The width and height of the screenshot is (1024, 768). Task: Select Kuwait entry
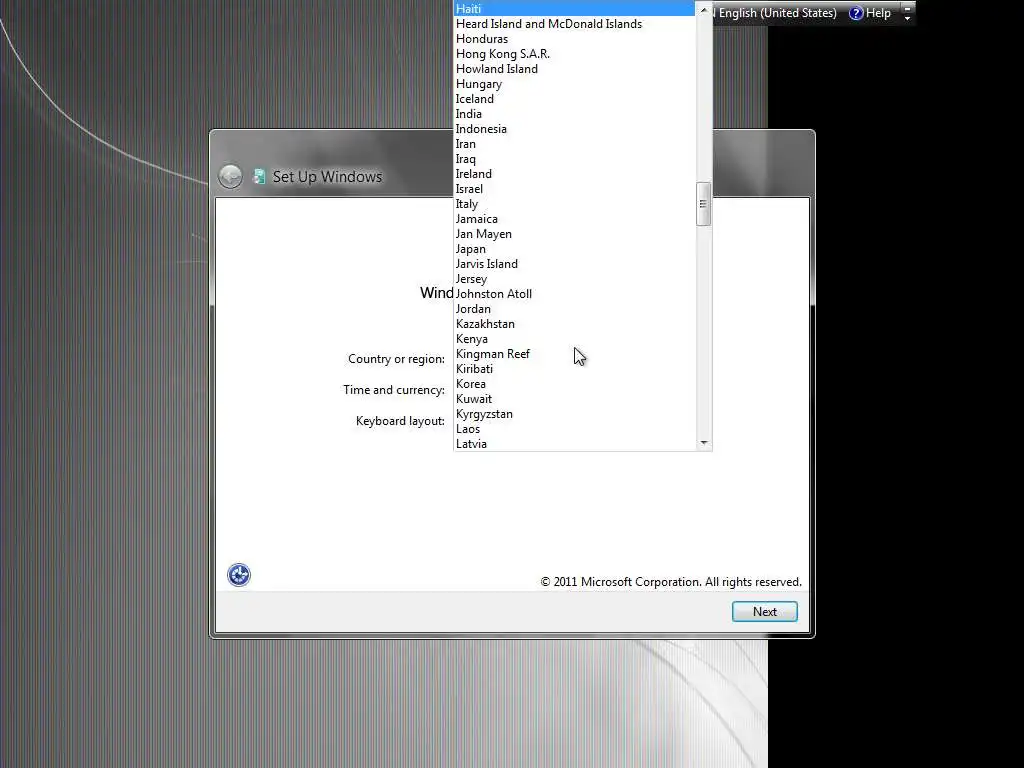click(574, 399)
